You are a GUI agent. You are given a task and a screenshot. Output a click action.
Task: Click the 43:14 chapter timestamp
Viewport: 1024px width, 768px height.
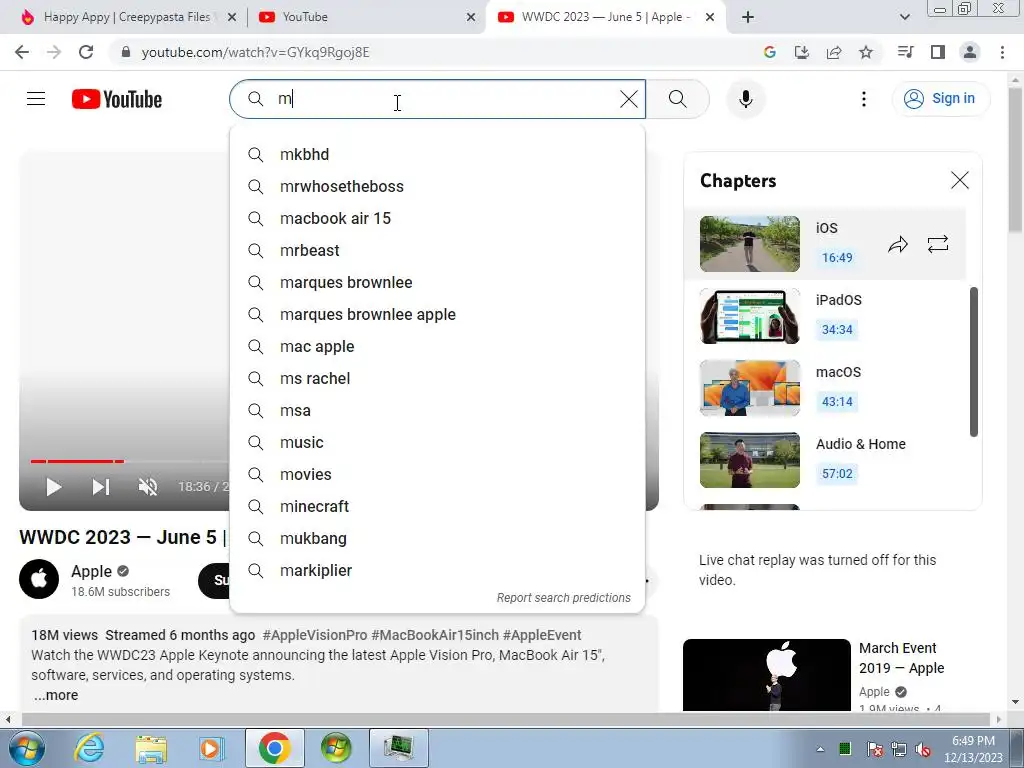pos(837,401)
